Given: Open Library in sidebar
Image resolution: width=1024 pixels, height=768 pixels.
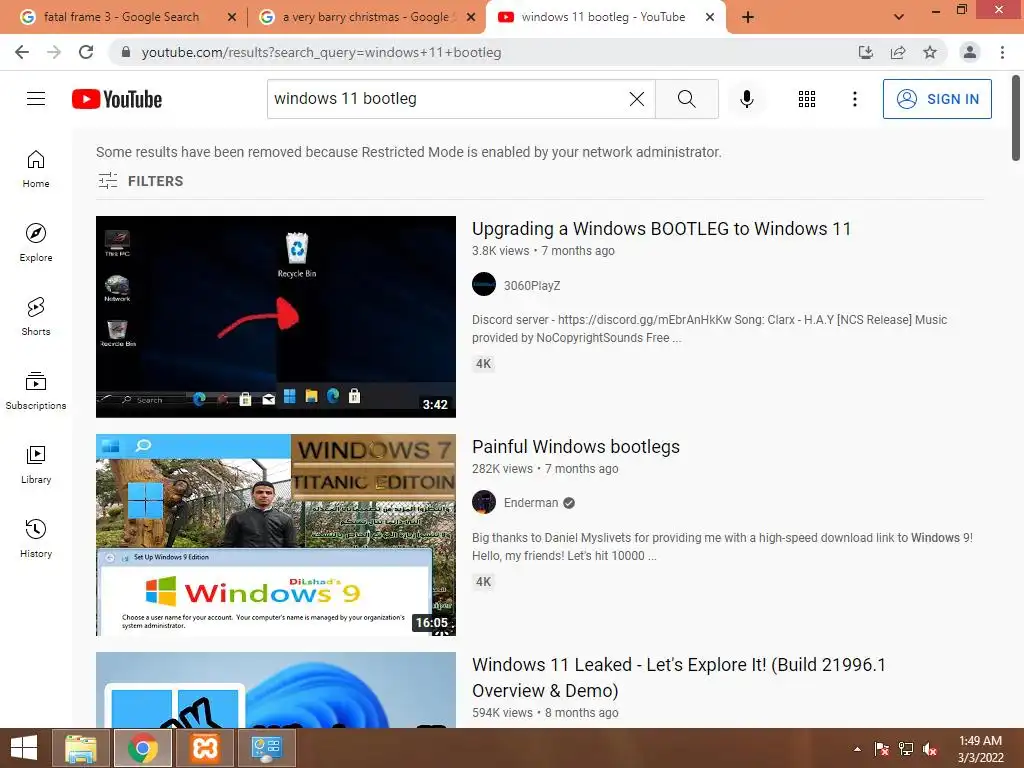Looking at the screenshot, I should click(x=36, y=464).
